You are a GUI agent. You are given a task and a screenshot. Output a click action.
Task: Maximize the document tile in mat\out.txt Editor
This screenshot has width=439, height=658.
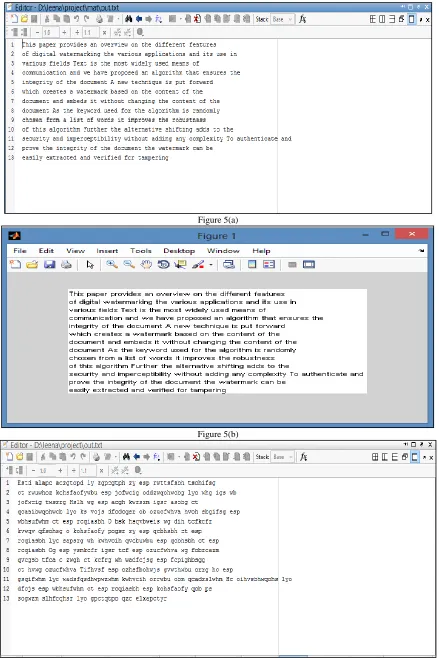click(x=412, y=19)
